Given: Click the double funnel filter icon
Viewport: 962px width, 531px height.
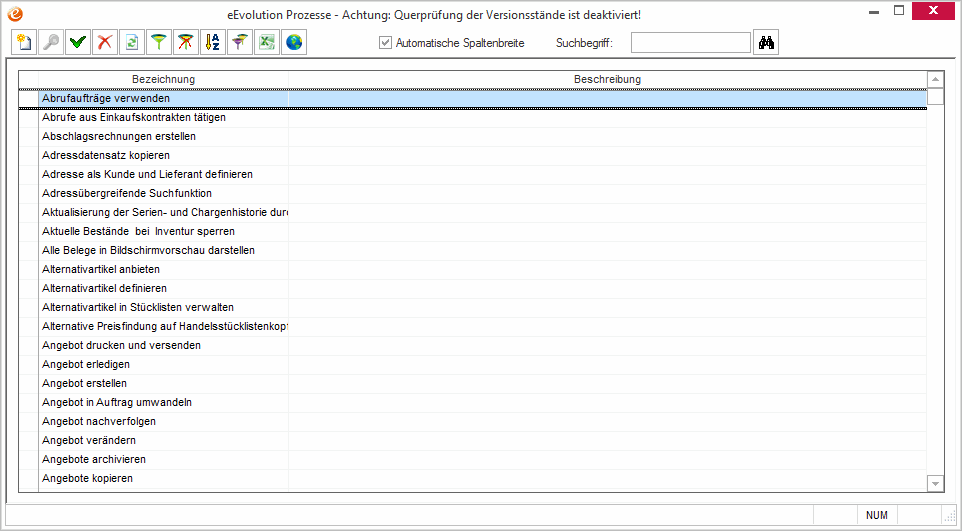Looking at the screenshot, I should 240,42.
